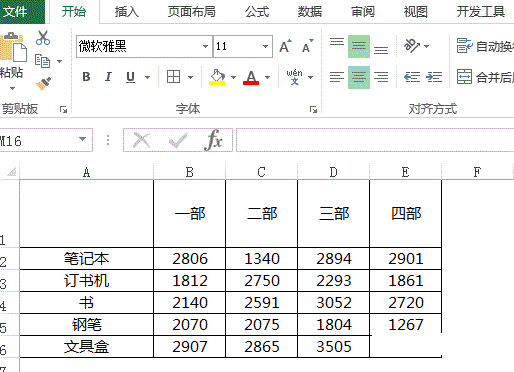514x372 pixels.
Task: Switch to 公式 formulas tab
Action: point(257,12)
